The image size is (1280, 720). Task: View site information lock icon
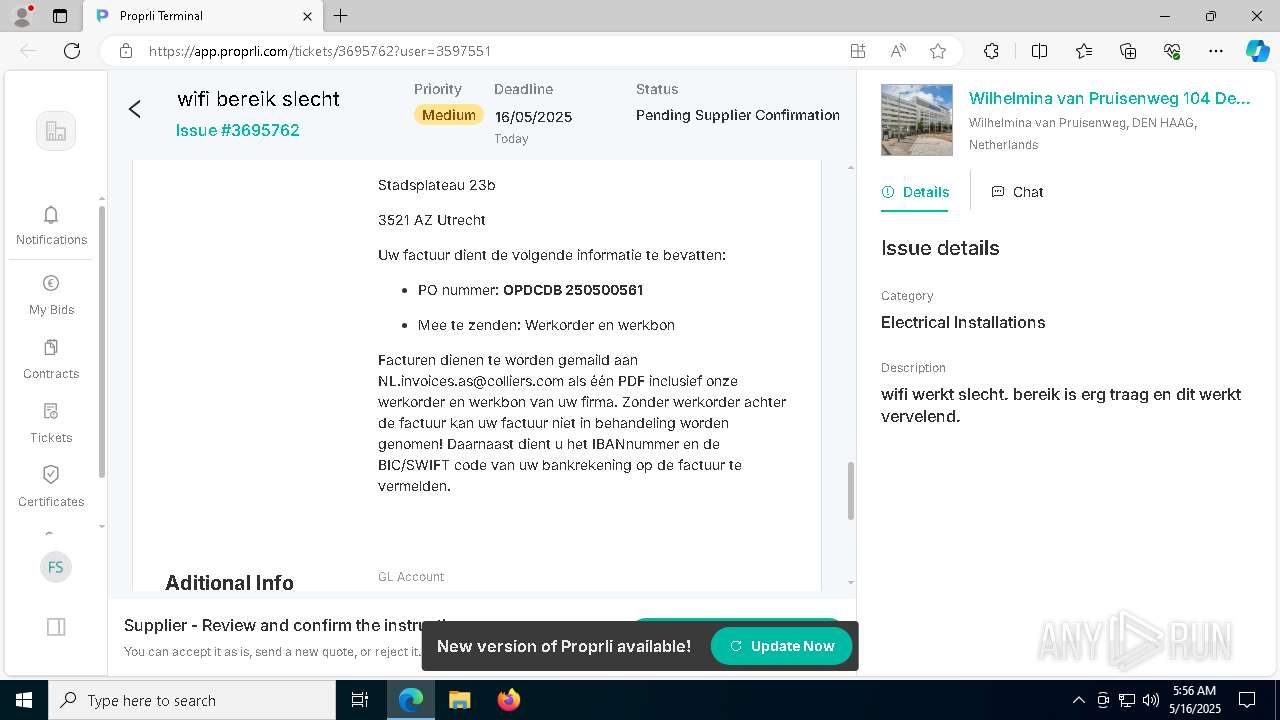[x=126, y=51]
